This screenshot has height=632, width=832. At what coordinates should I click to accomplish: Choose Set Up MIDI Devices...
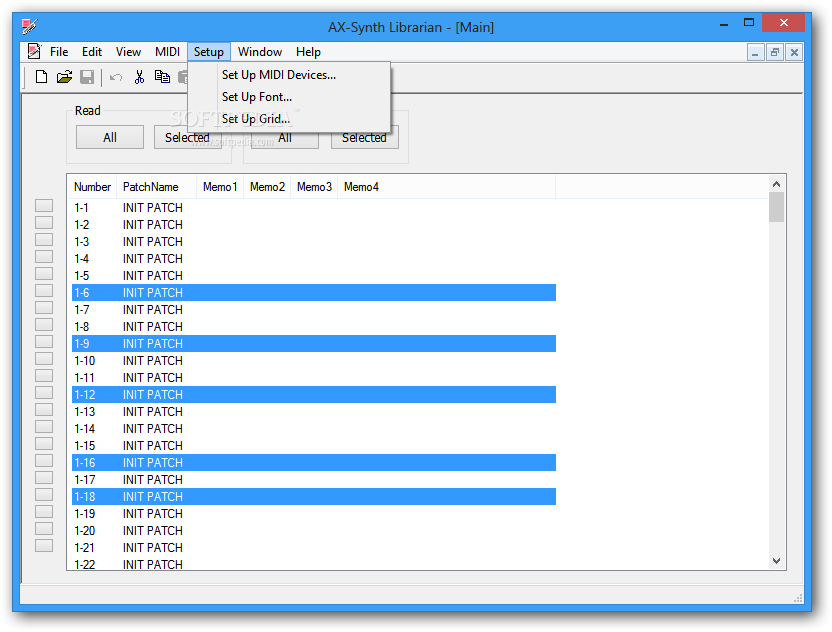point(289,75)
